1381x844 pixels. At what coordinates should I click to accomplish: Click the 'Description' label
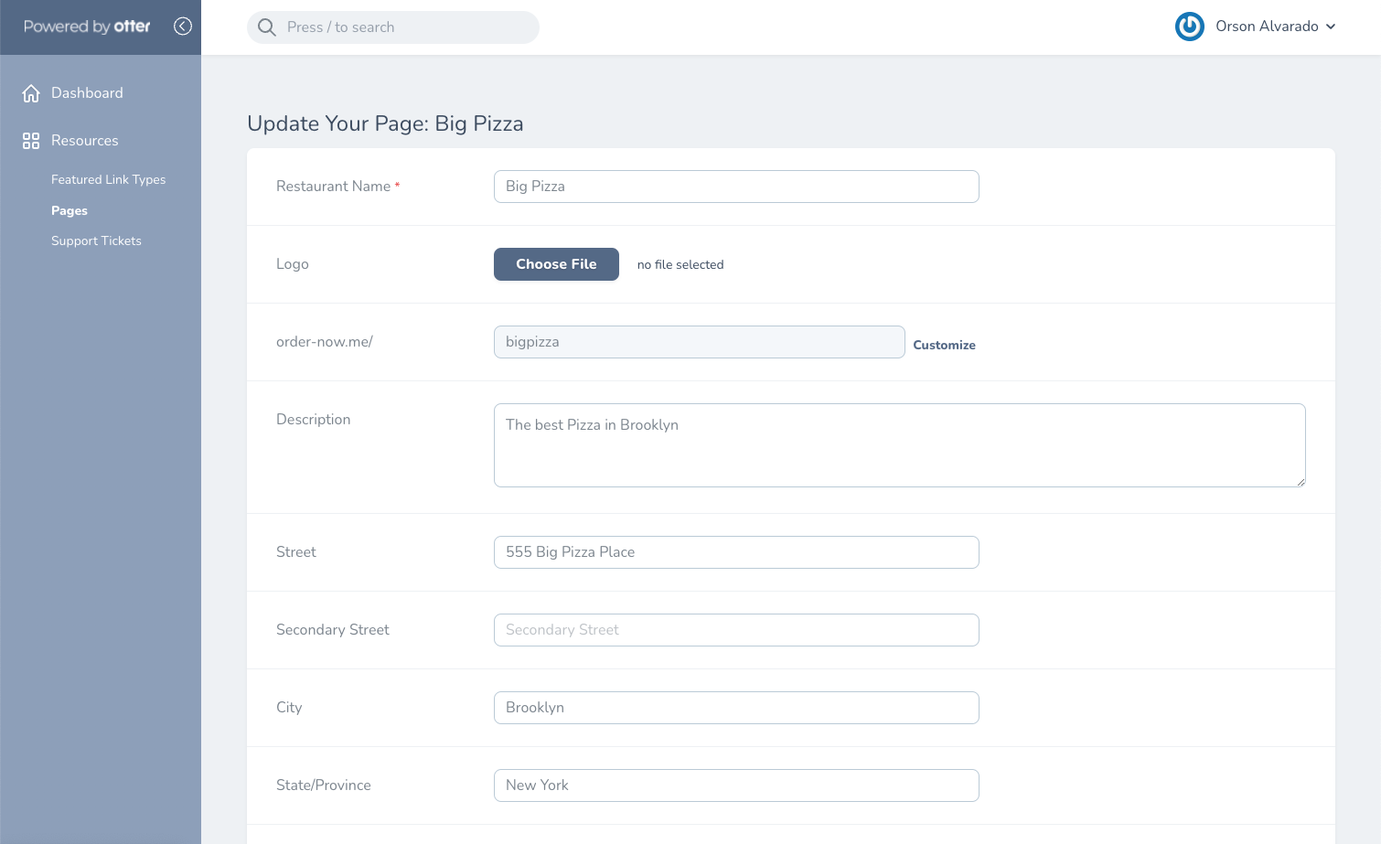click(313, 419)
